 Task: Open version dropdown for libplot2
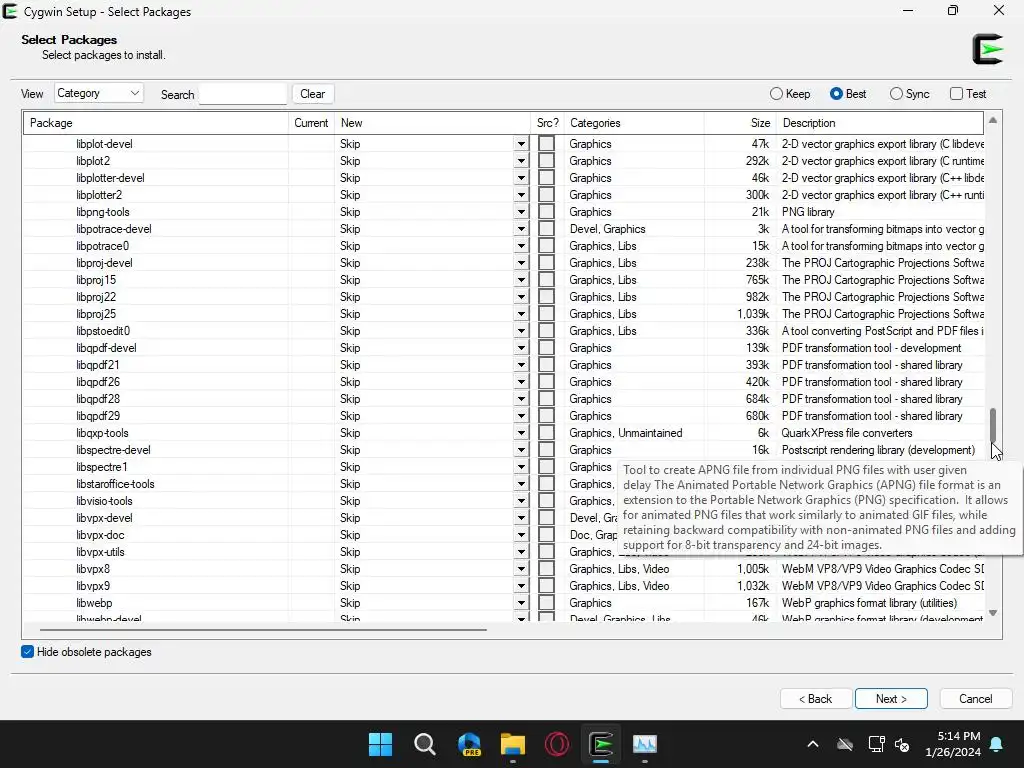521,161
